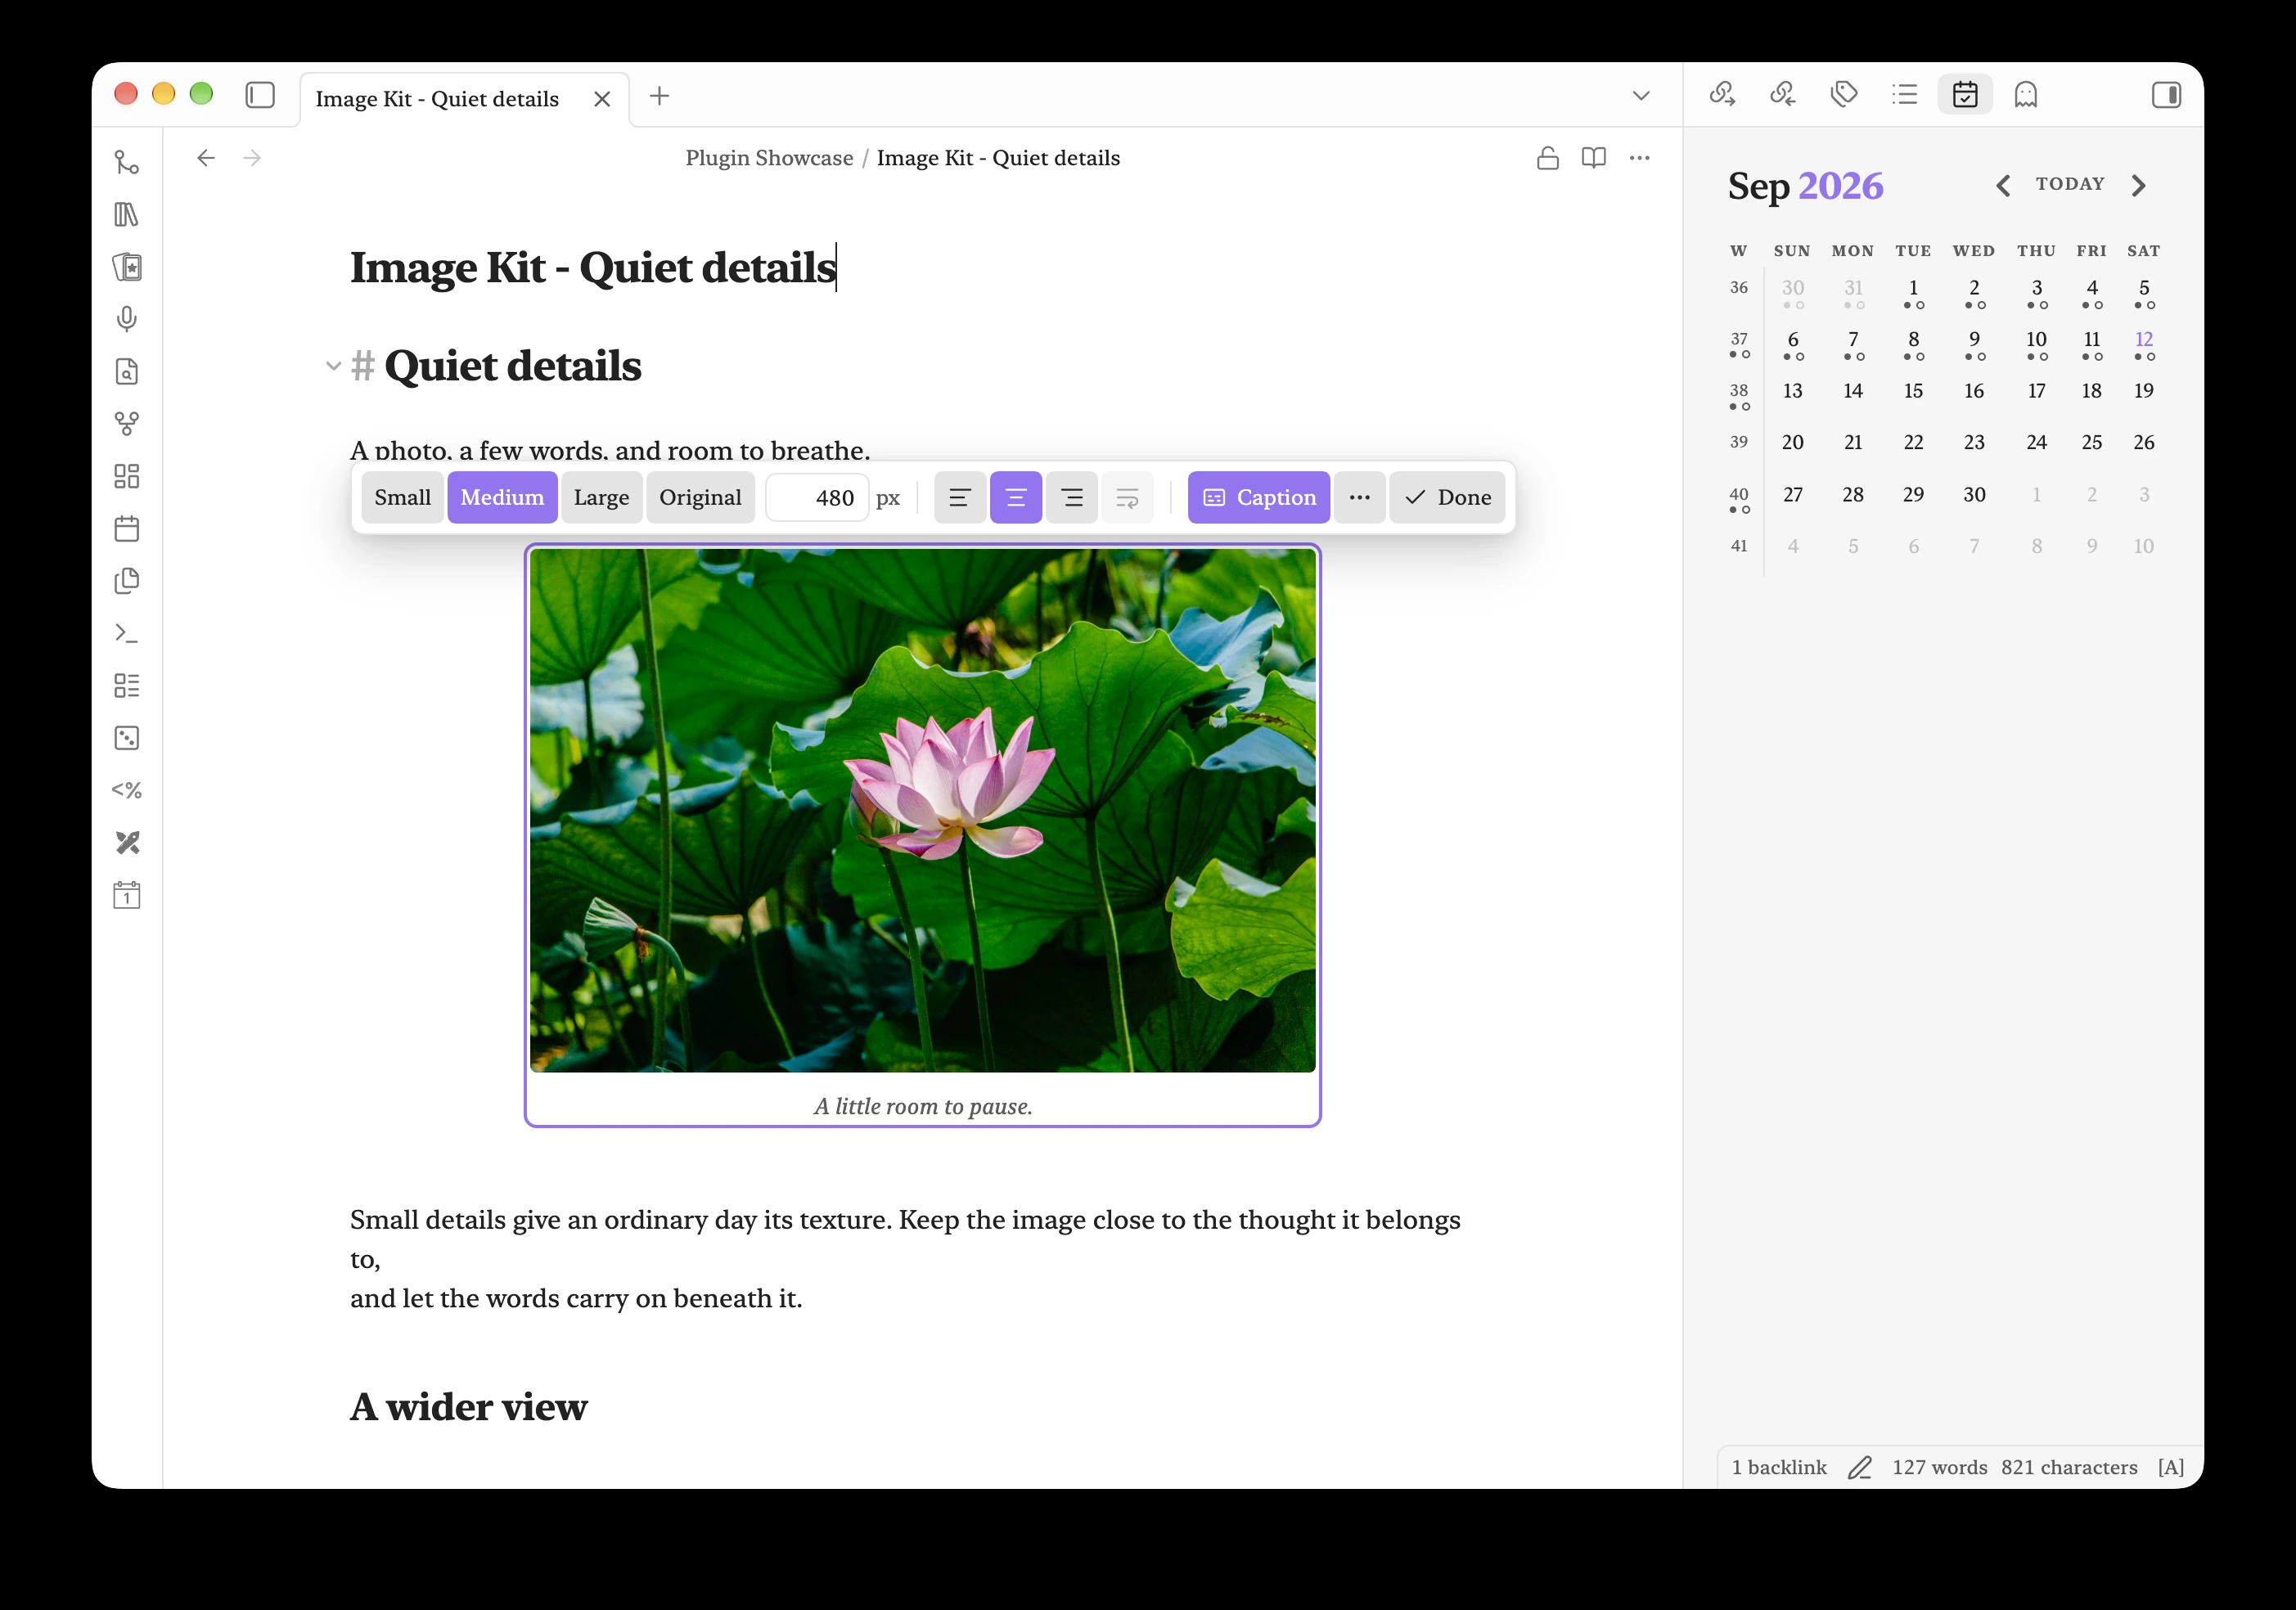Select the lotus flower image
2296x1610 pixels.
pyautogui.click(x=922, y=810)
